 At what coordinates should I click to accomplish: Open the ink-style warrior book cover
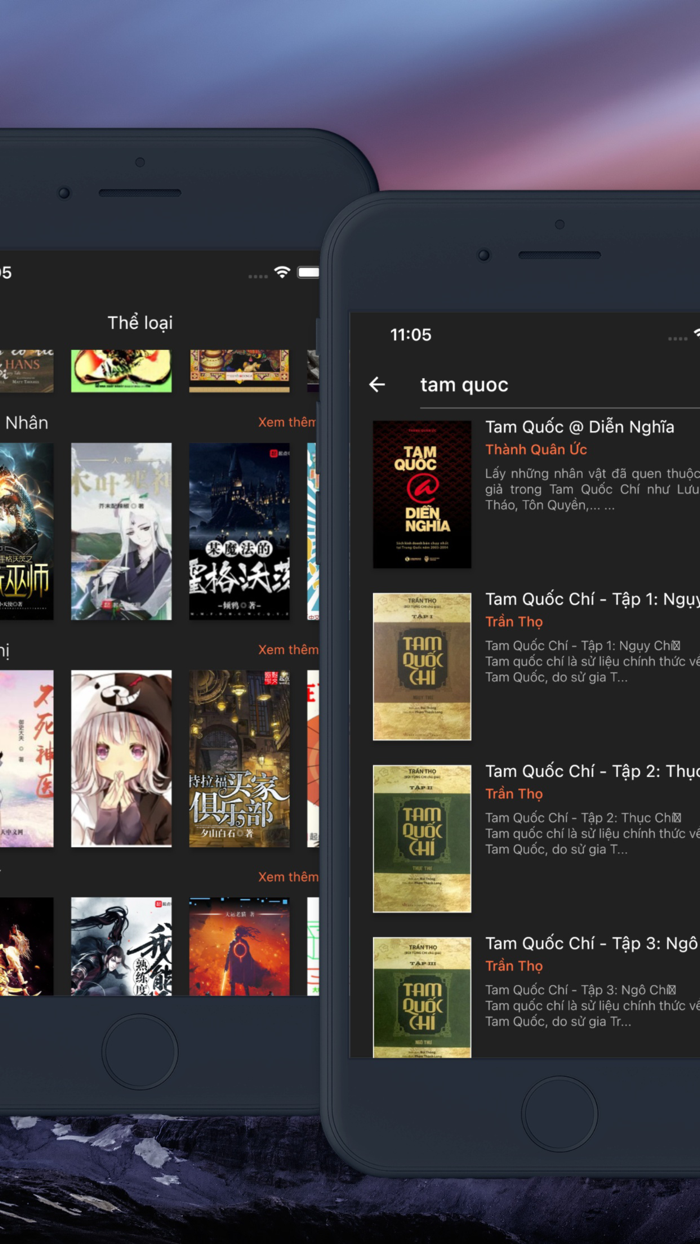[x=121, y=946]
